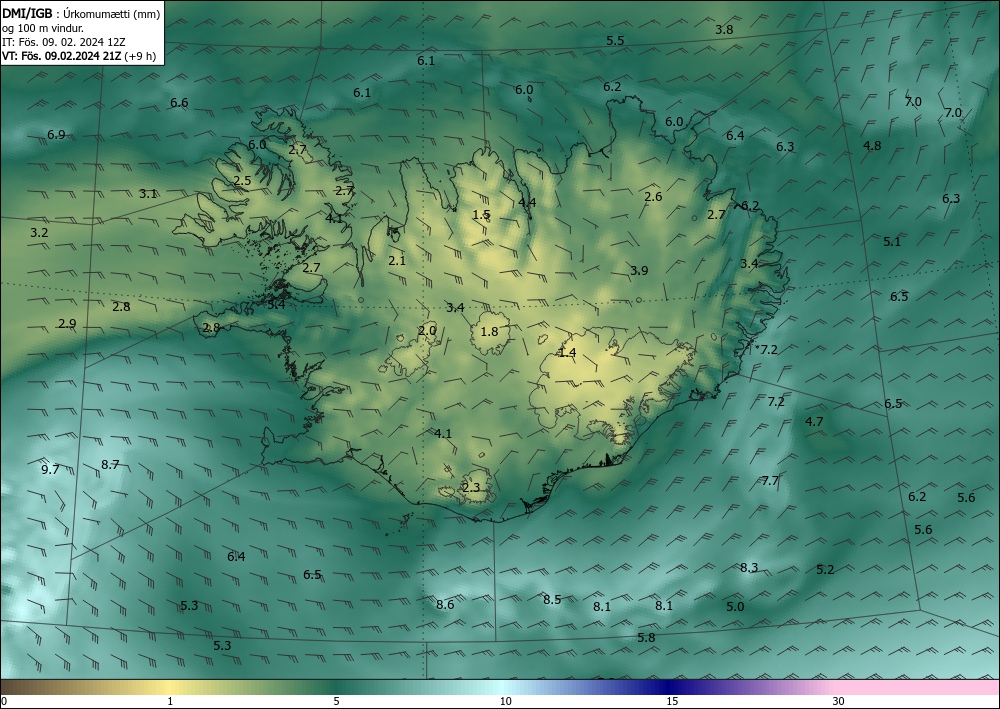Click the map value '6.6'
This screenshot has height=709, width=1000.
[x=179, y=103]
